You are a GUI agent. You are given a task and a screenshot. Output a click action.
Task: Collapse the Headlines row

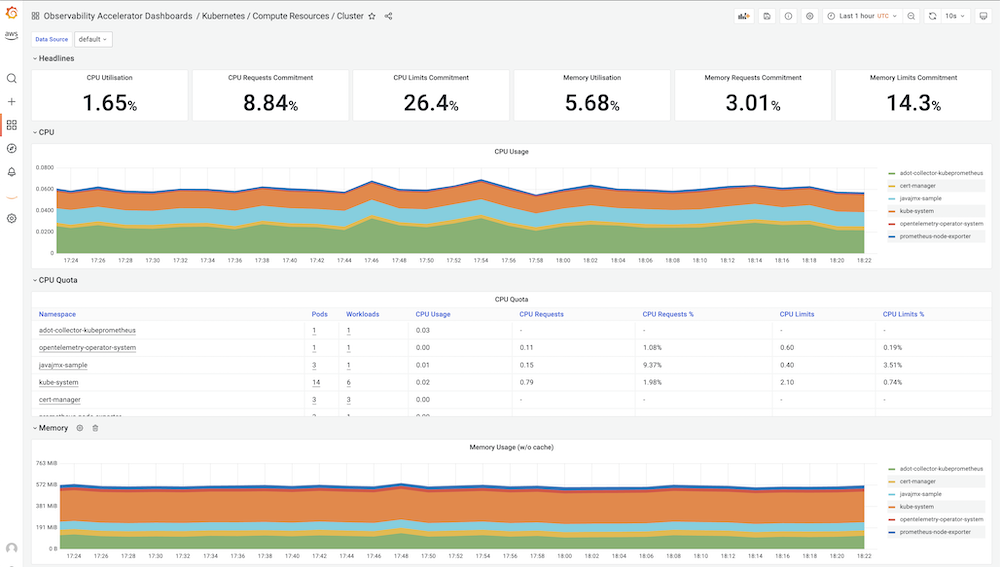point(53,58)
